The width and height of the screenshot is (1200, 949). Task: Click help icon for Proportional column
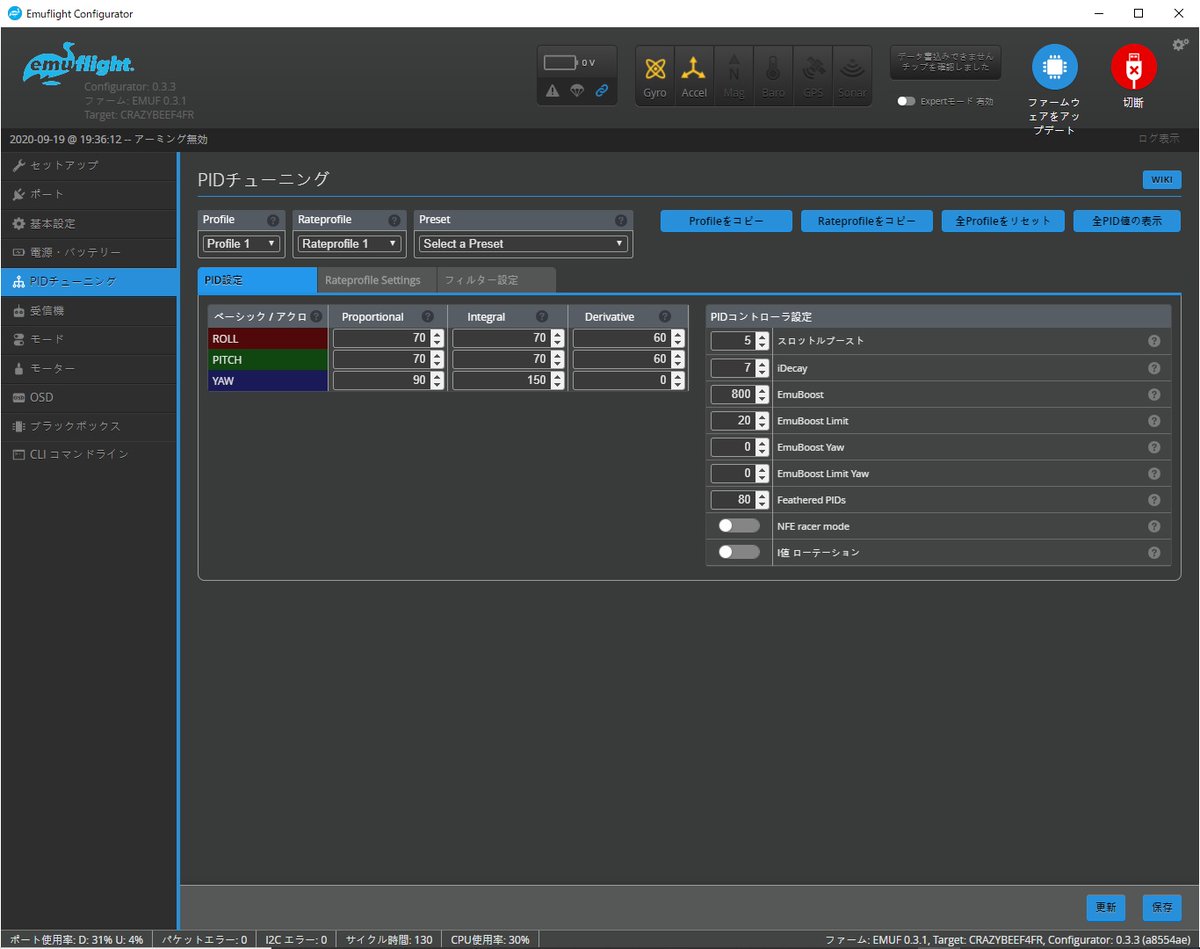[428, 317]
